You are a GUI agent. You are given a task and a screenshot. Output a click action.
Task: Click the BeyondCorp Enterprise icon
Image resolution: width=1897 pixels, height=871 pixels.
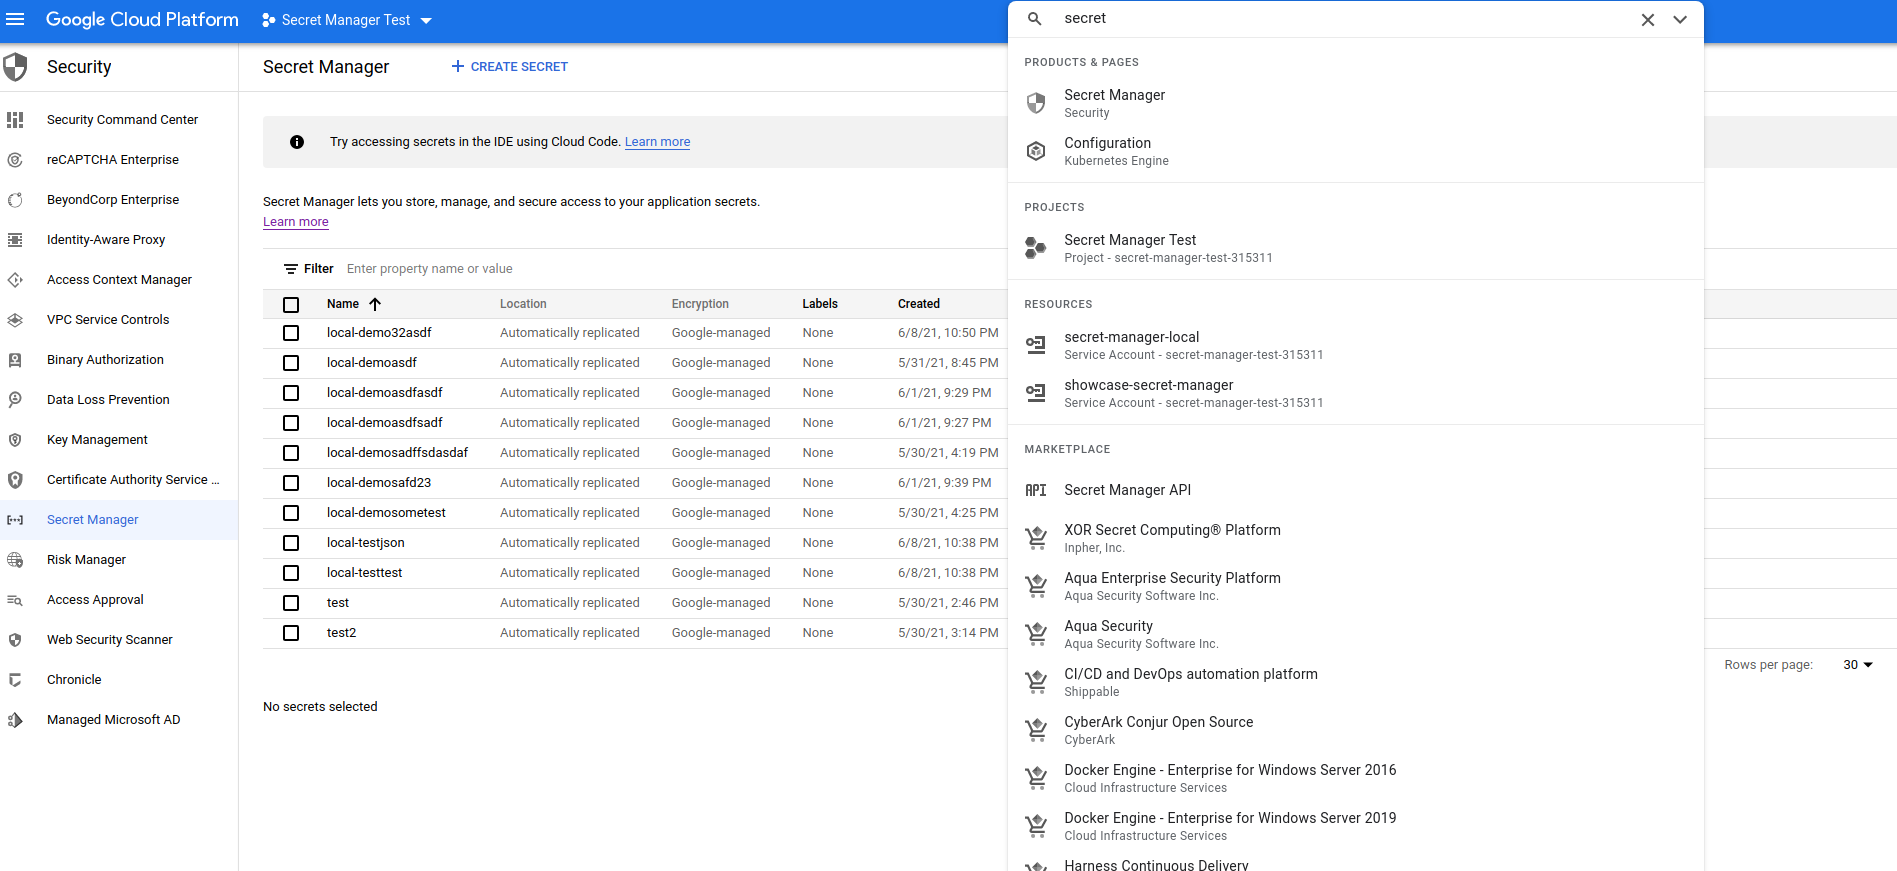coord(15,200)
